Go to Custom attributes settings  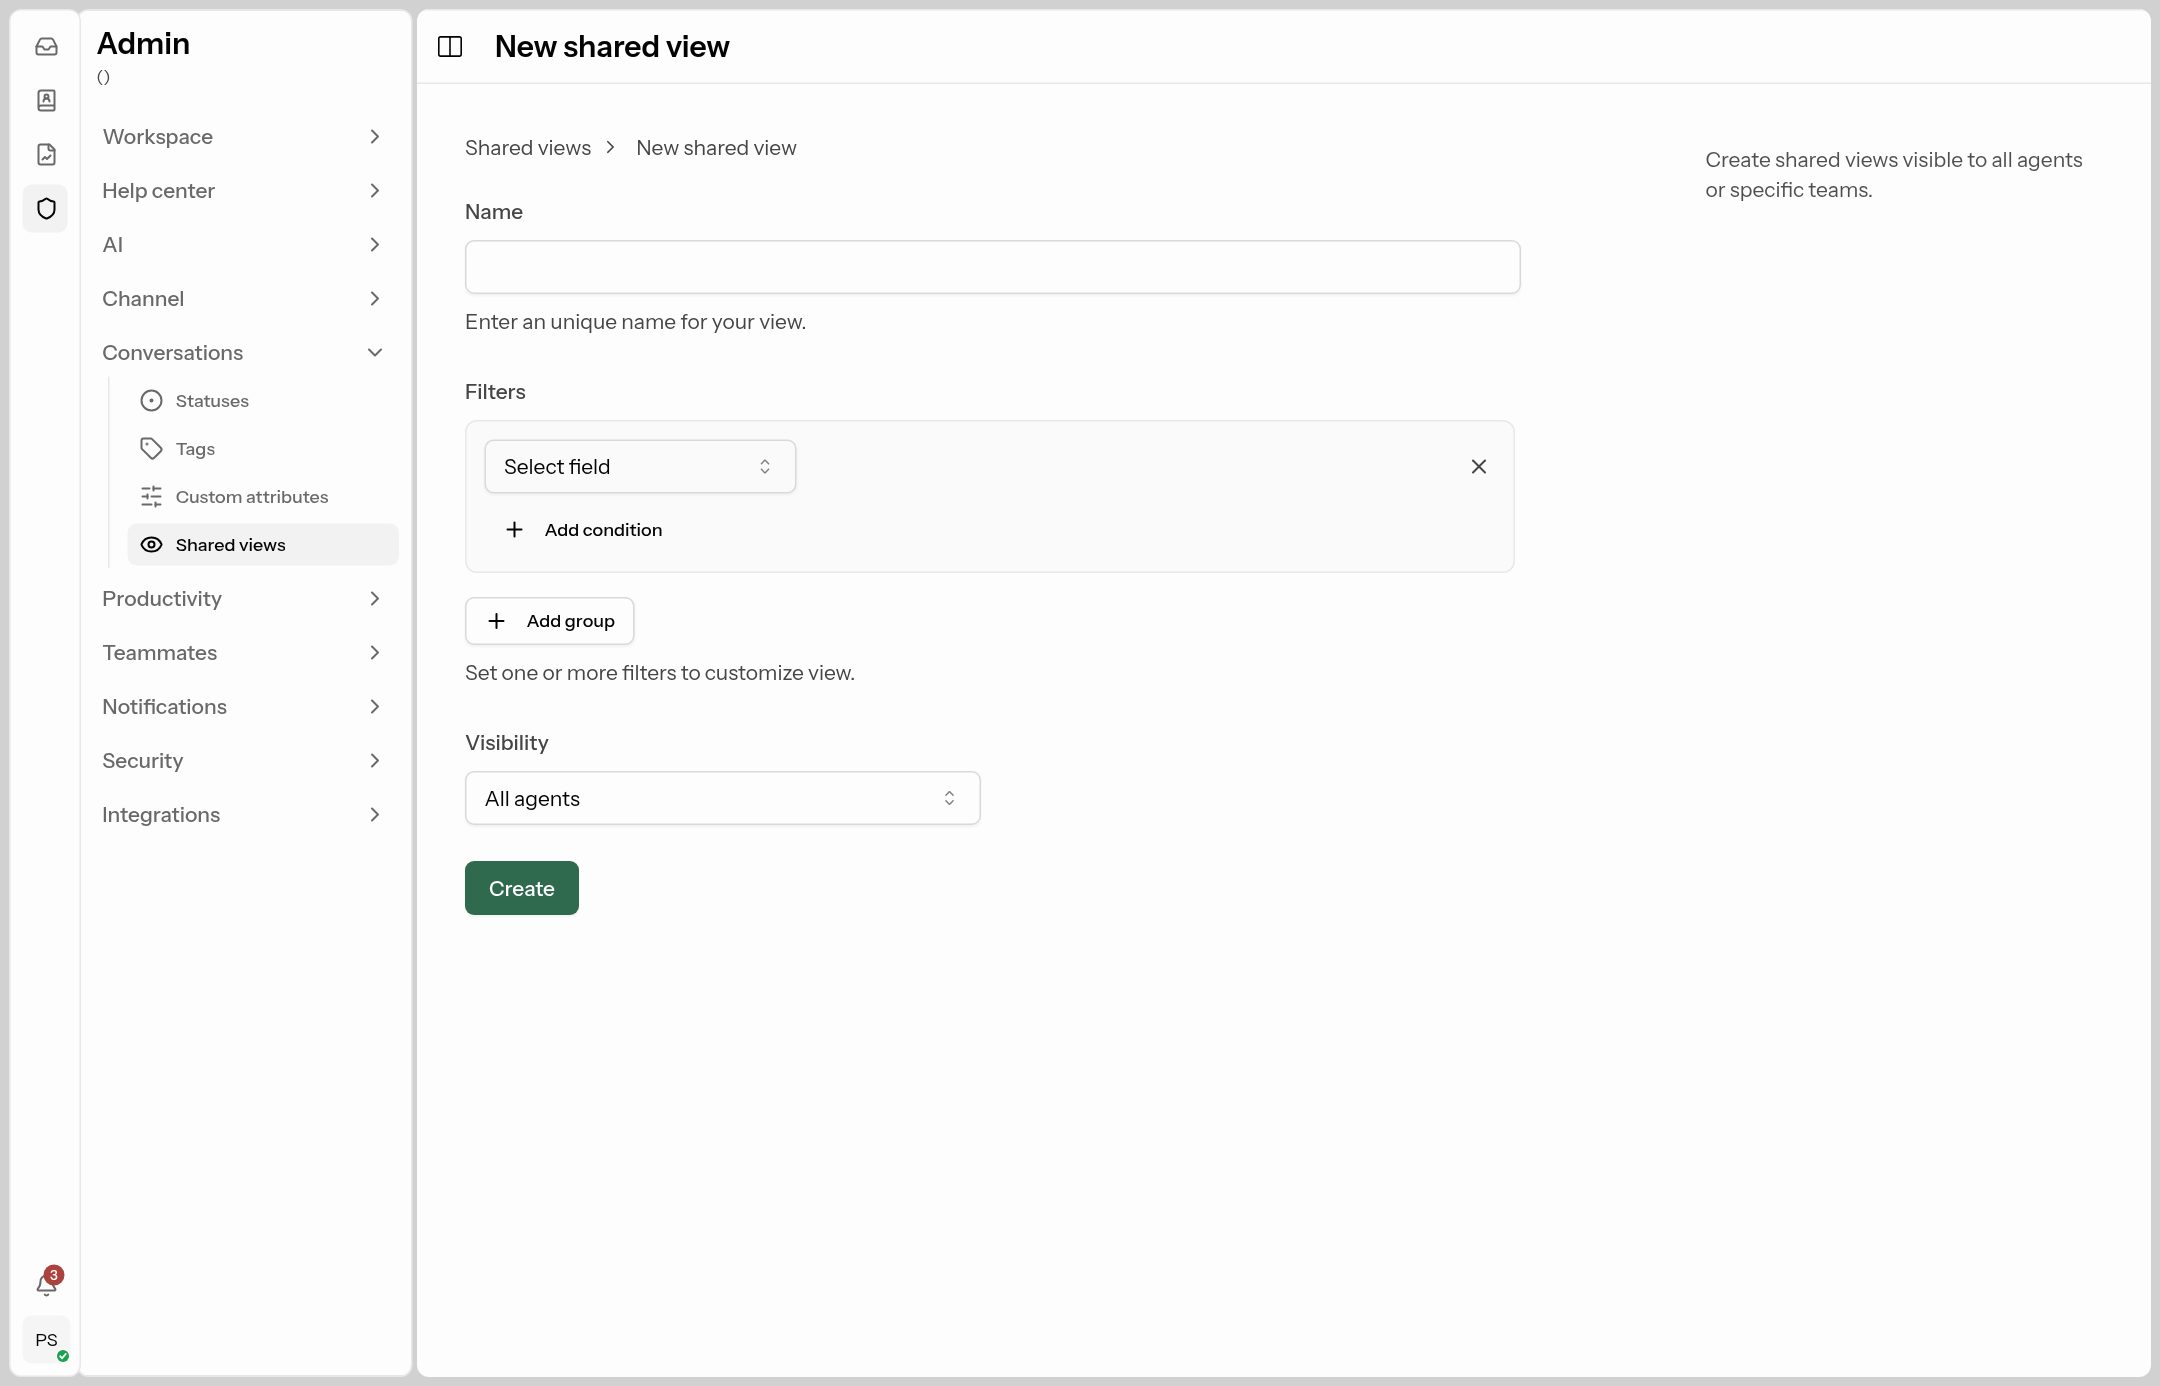[x=262, y=497]
